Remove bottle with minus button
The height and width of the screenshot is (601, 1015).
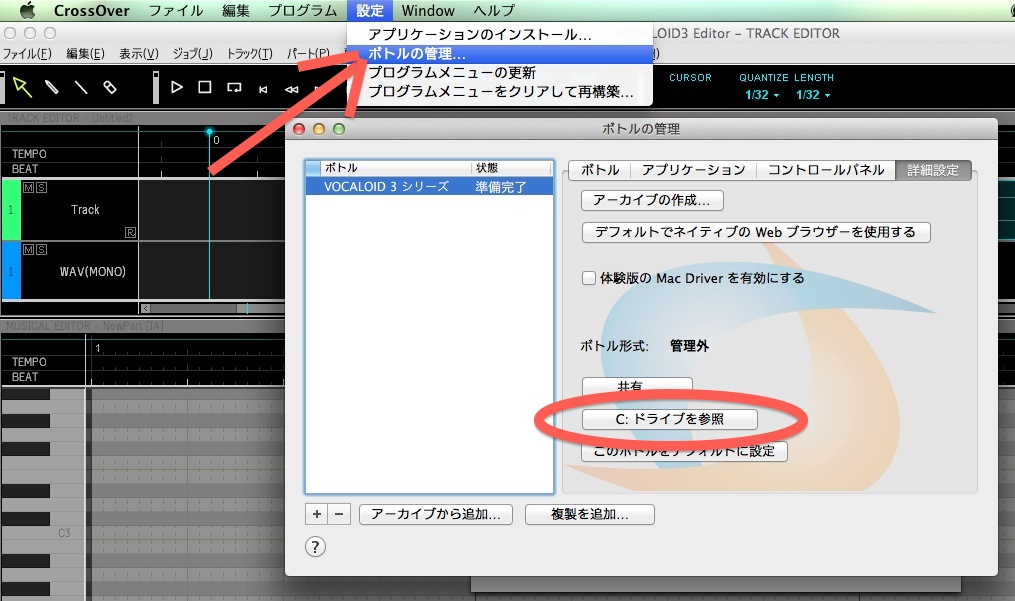click(x=339, y=514)
